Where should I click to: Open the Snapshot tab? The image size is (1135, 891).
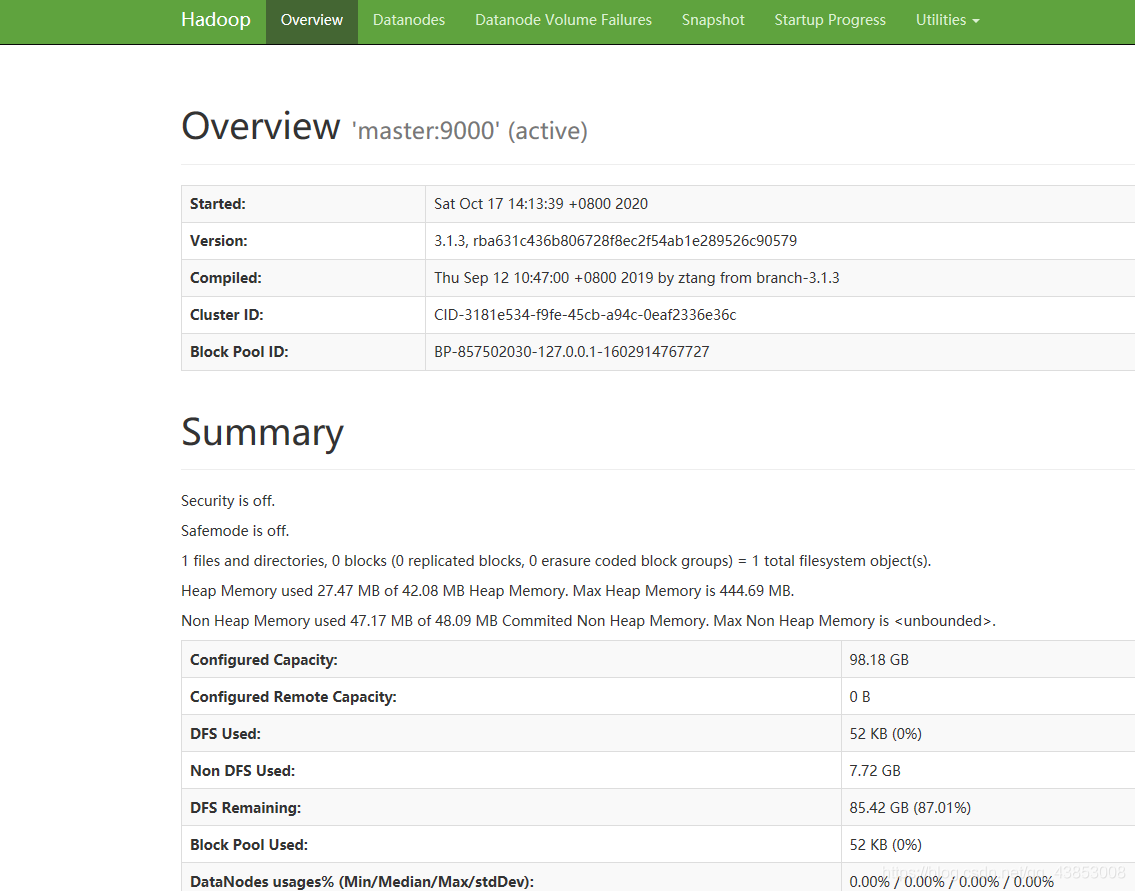click(713, 20)
